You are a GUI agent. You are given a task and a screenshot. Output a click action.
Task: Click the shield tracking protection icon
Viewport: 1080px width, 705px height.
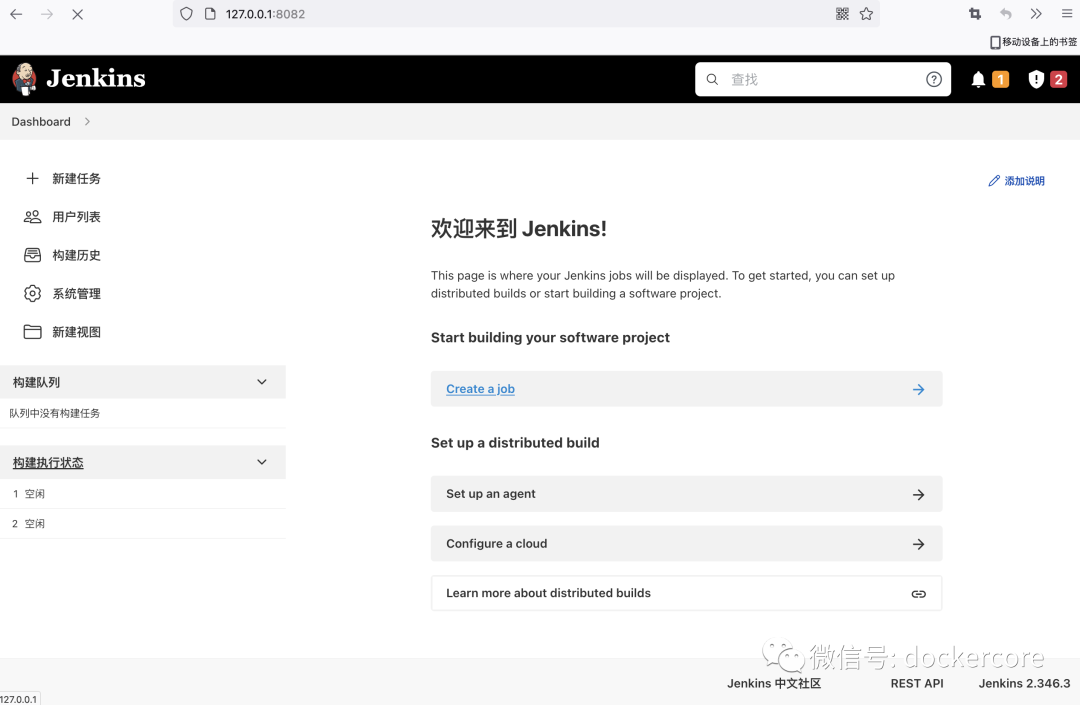point(186,14)
